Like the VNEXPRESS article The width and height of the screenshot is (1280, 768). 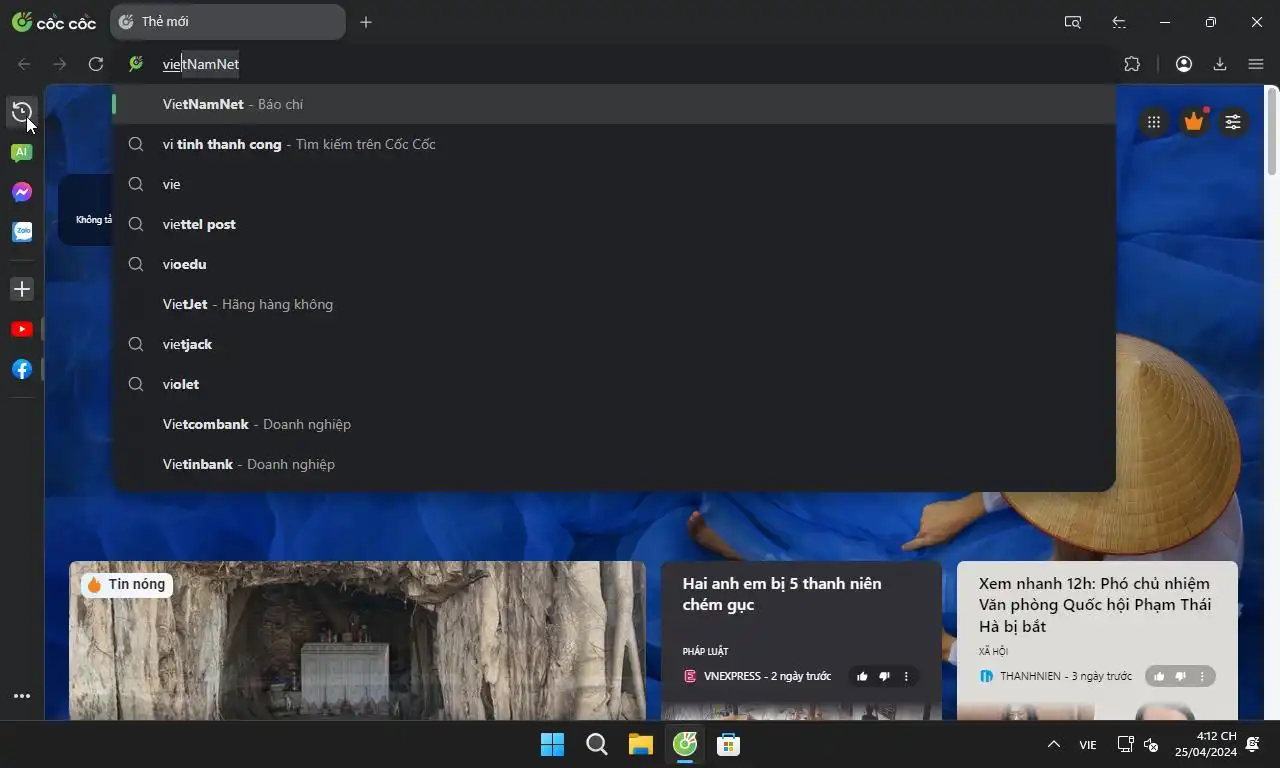pyautogui.click(x=862, y=677)
